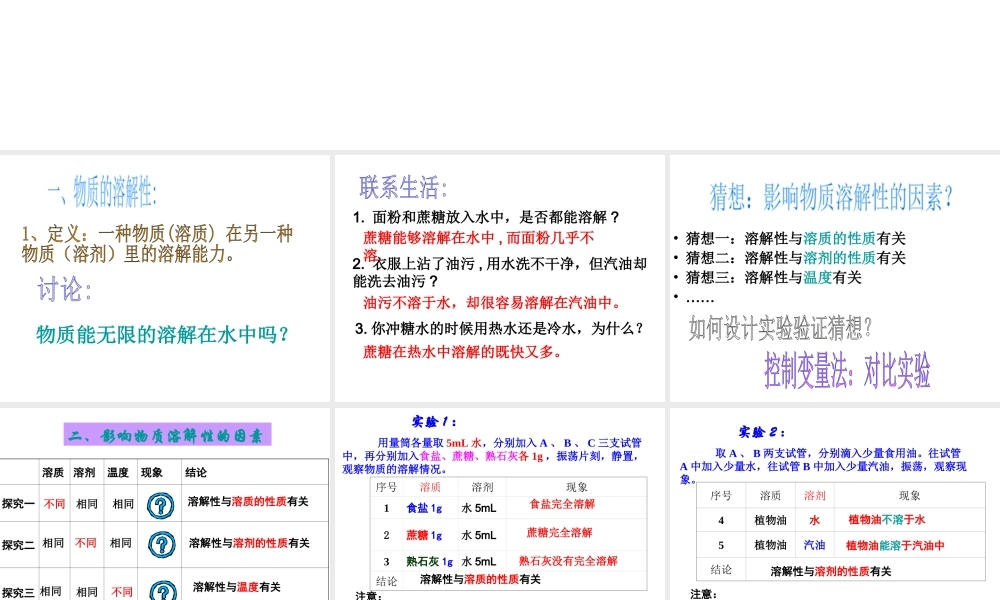This screenshot has height=600, width=1000.
Task: Click the purple text 控制变量法:对比实验
Action: (x=847, y=370)
